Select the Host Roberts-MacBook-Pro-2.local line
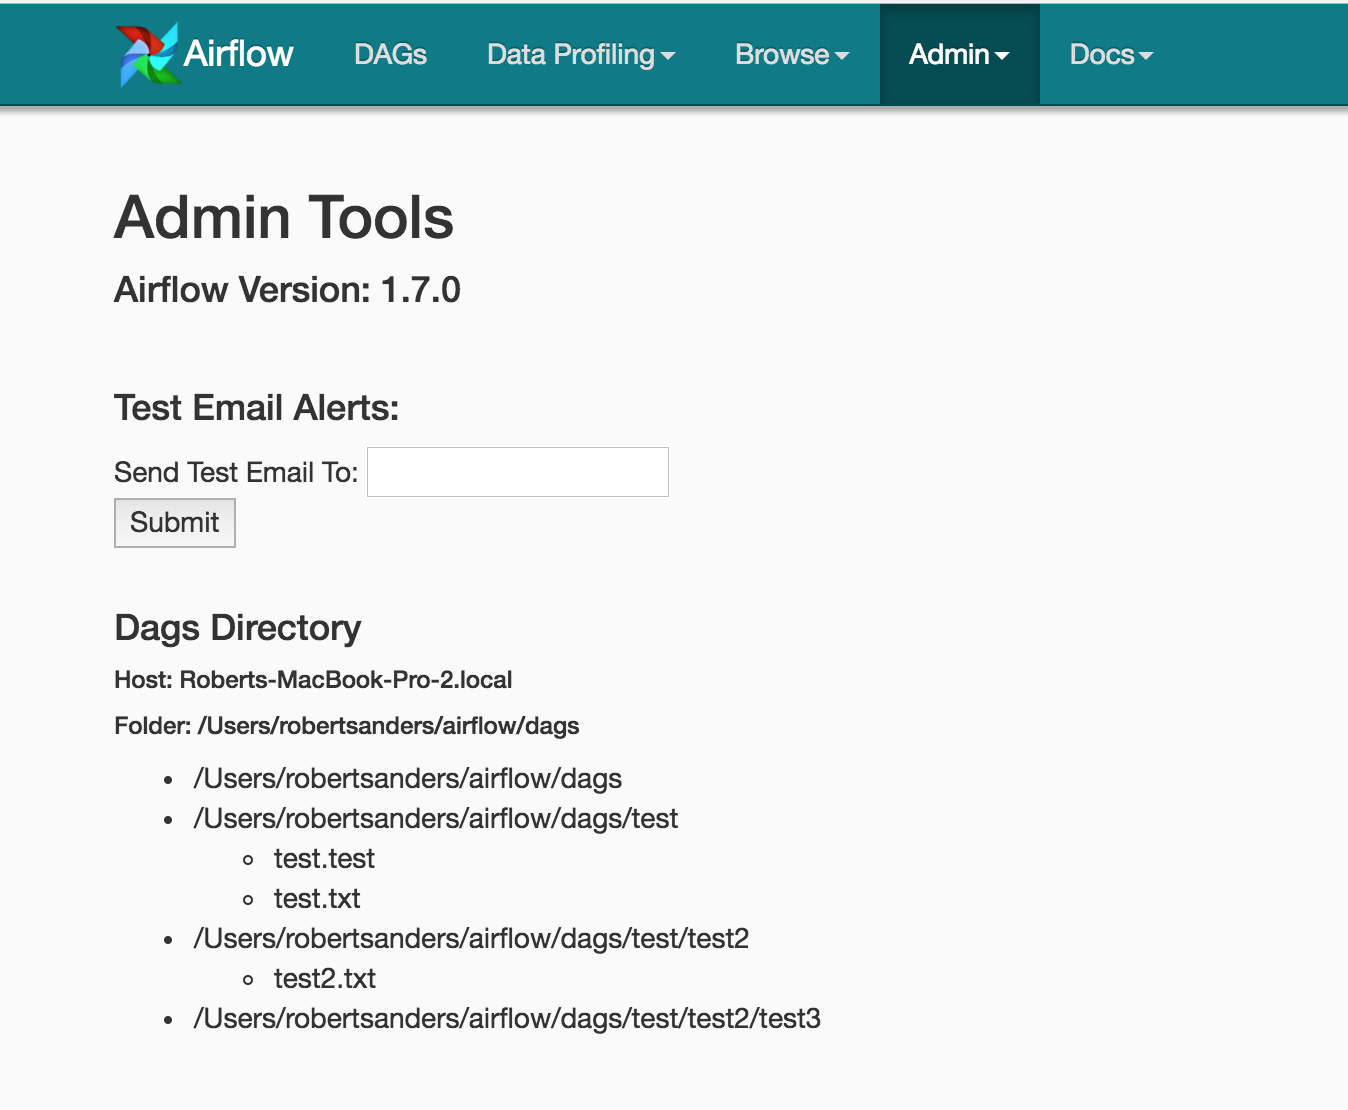Viewport: 1348px width, 1110px height. 313,680
